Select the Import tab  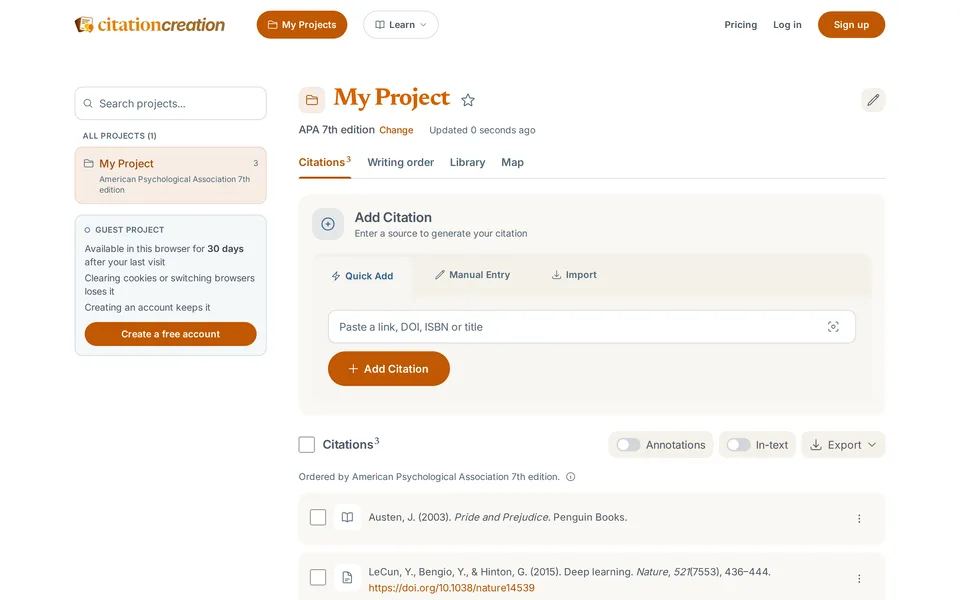click(x=574, y=275)
